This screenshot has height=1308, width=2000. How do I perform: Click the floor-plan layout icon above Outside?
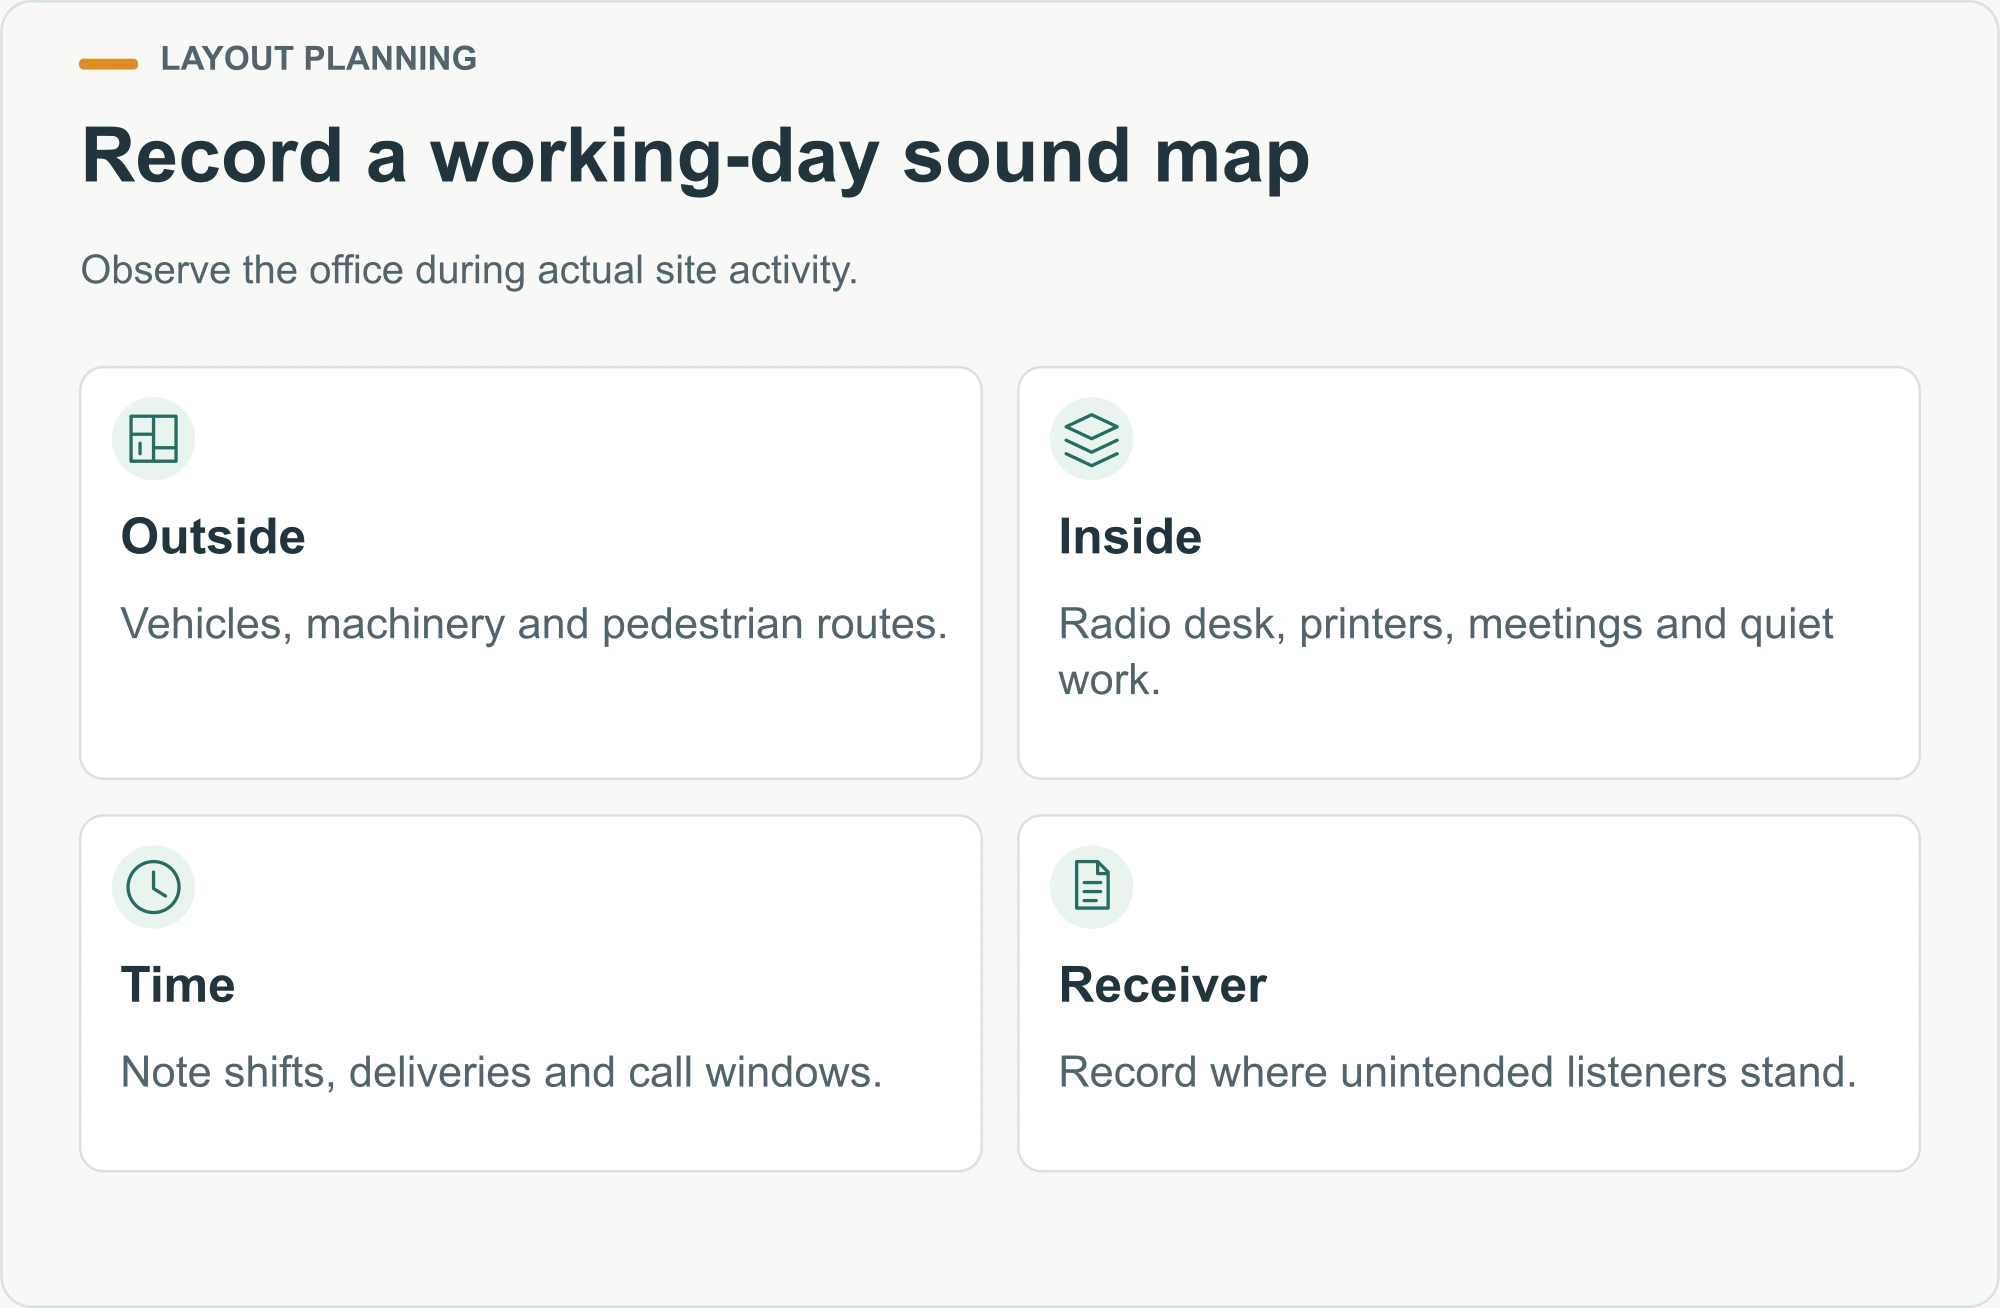(153, 439)
